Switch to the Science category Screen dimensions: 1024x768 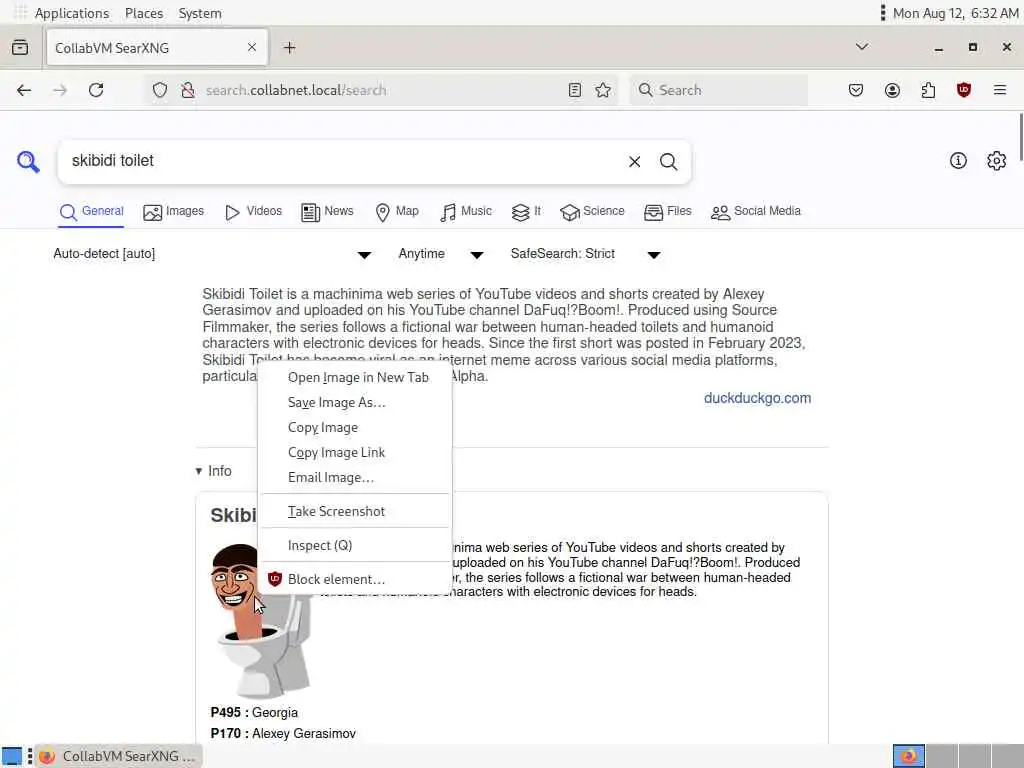(x=592, y=212)
